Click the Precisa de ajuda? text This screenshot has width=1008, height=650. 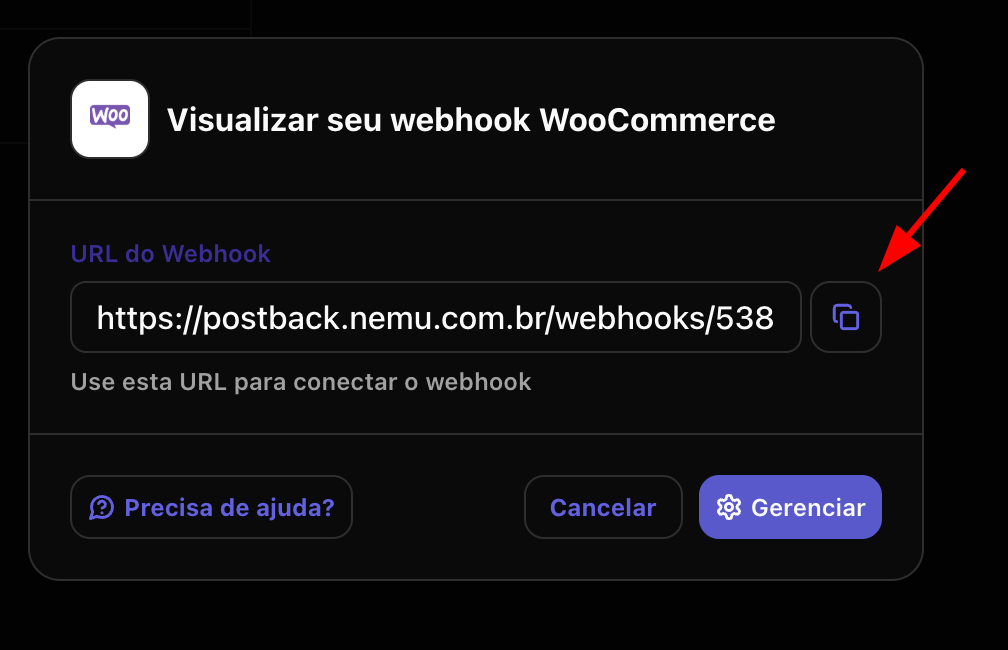click(230, 507)
